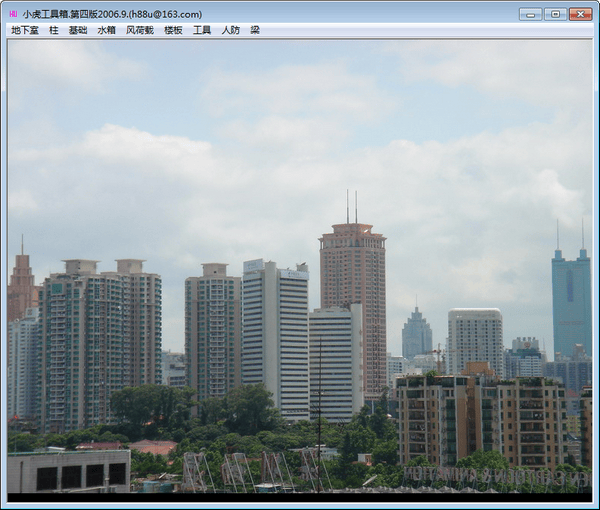This screenshot has width=600, height=510.
Task: Open the 地下室 menu
Action: tap(25, 30)
